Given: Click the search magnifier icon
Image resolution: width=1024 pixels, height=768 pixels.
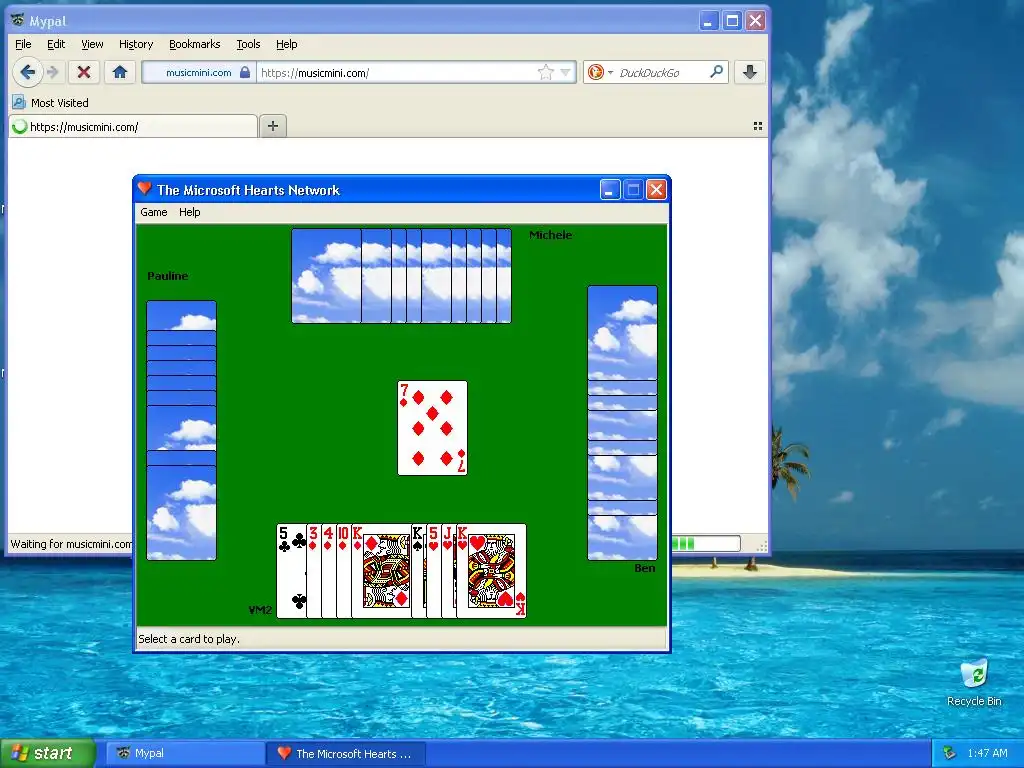Looking at the screenshot, I should pos(716,72).
